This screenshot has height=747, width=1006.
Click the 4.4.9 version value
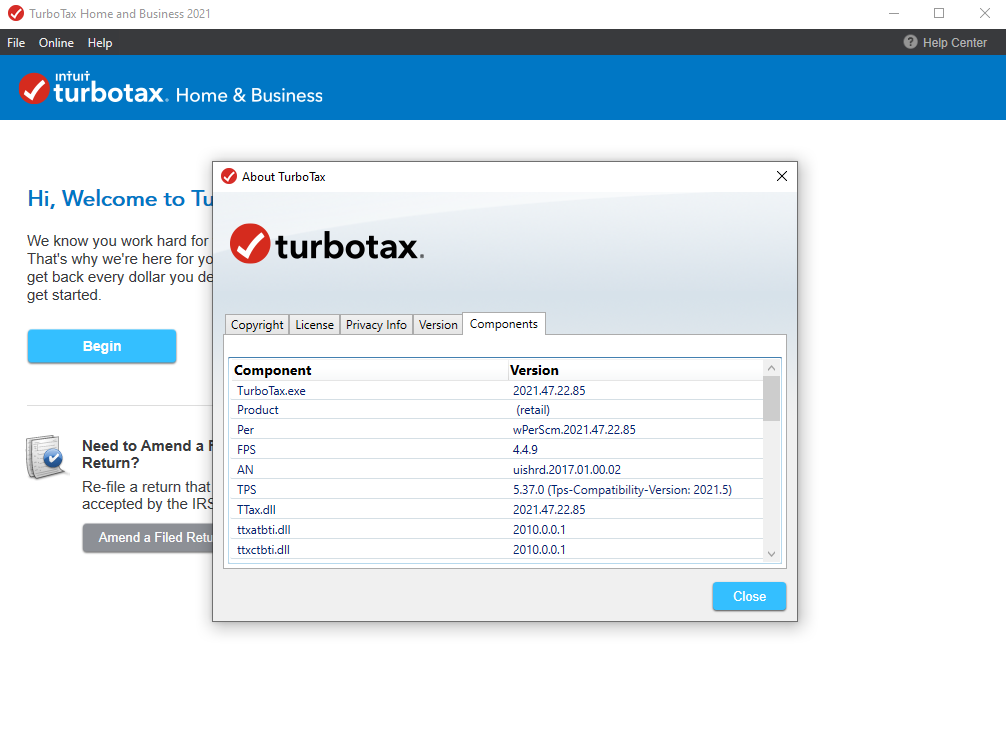coord(525,450)
